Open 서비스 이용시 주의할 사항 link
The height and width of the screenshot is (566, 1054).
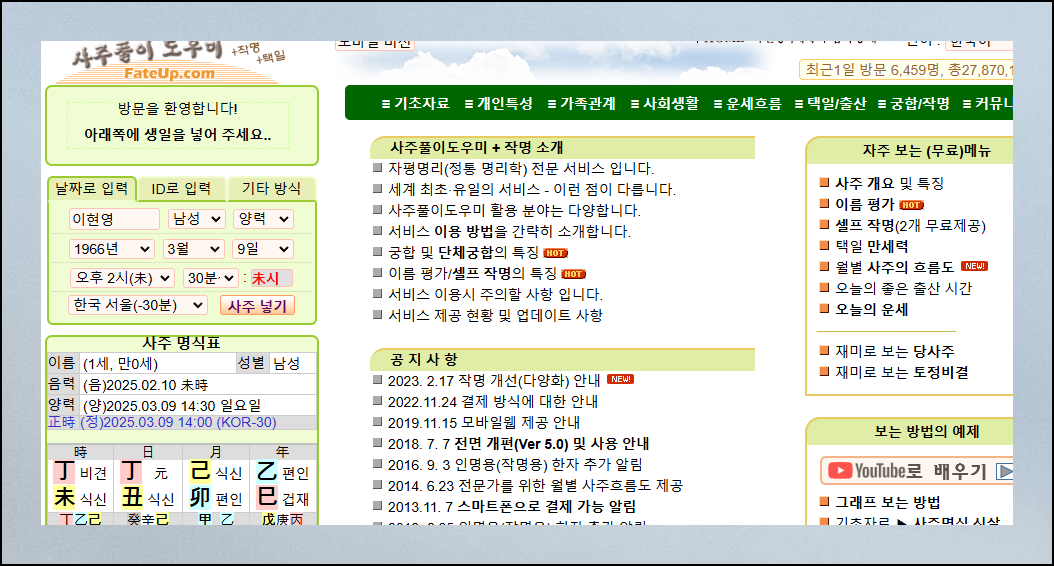(495, 294)
